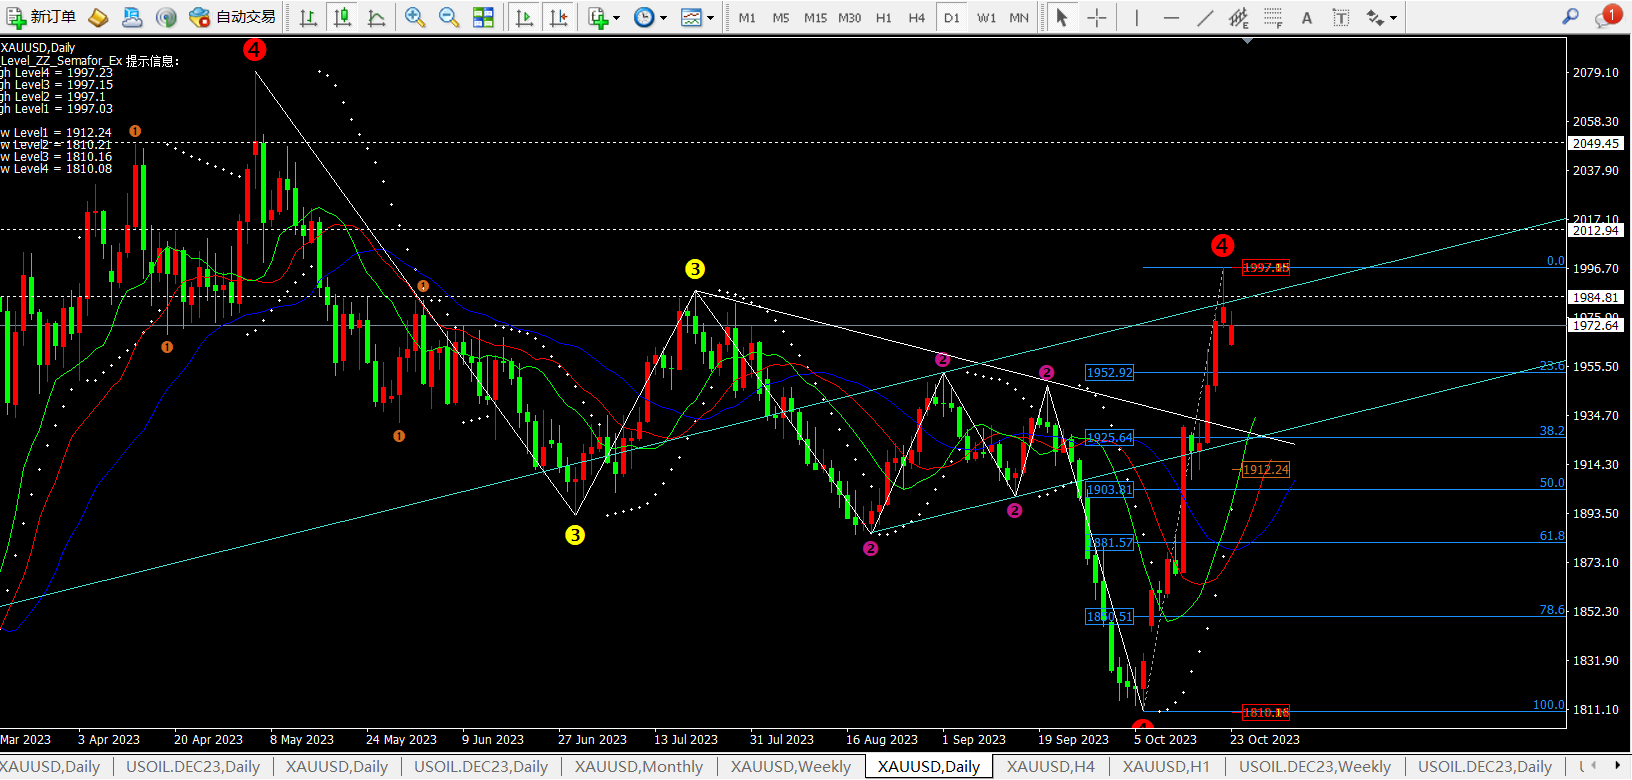Click the 1903.81 price label on chart
Image resolution: width=1632 pixels, height=780 pixels.
[x=1110, y=490]
